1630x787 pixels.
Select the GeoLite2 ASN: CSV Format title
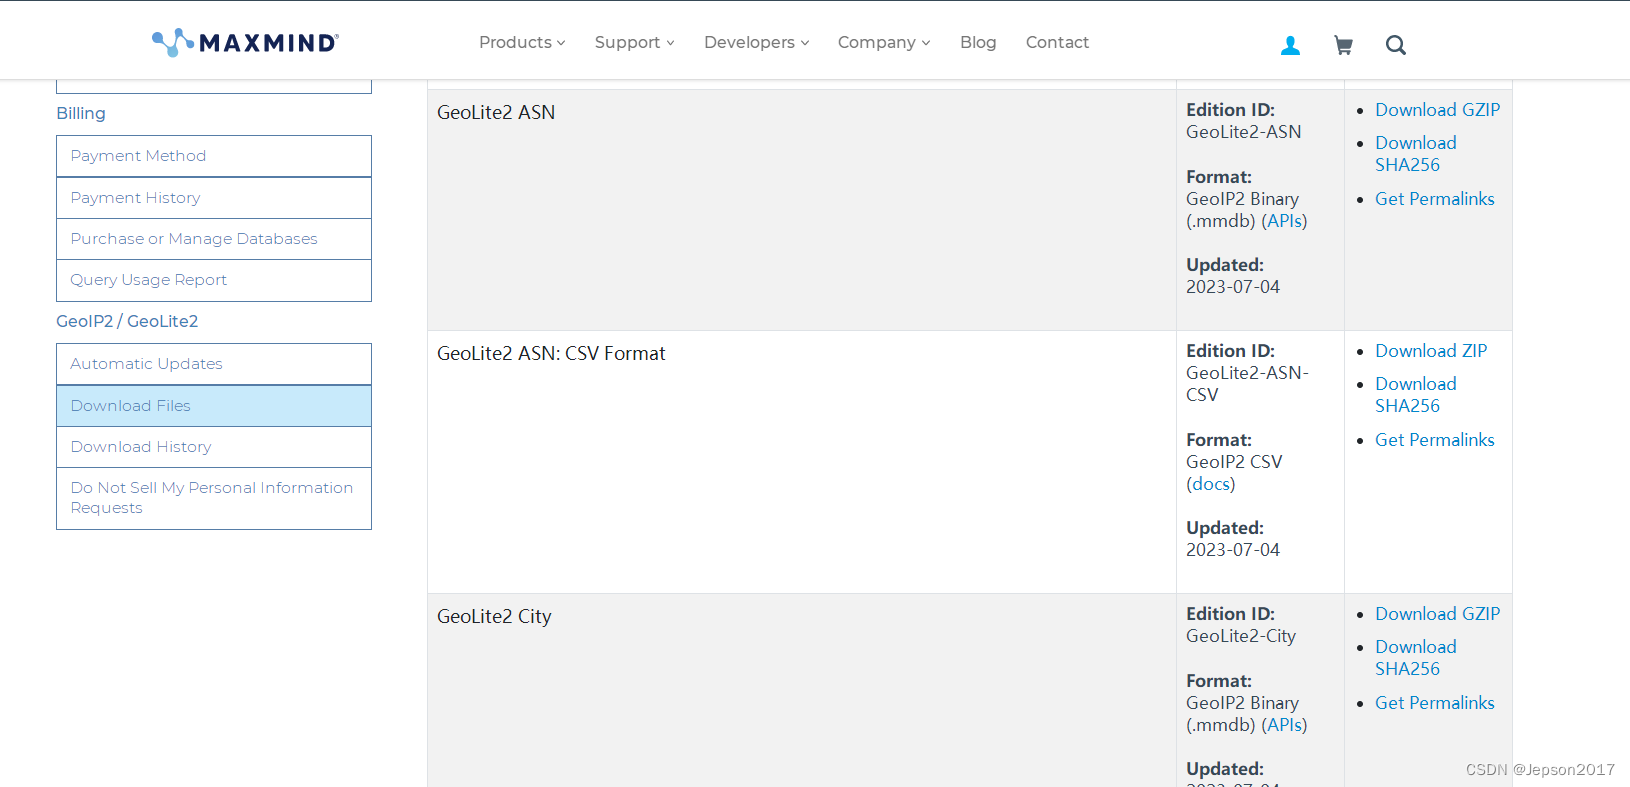[551, 353]
